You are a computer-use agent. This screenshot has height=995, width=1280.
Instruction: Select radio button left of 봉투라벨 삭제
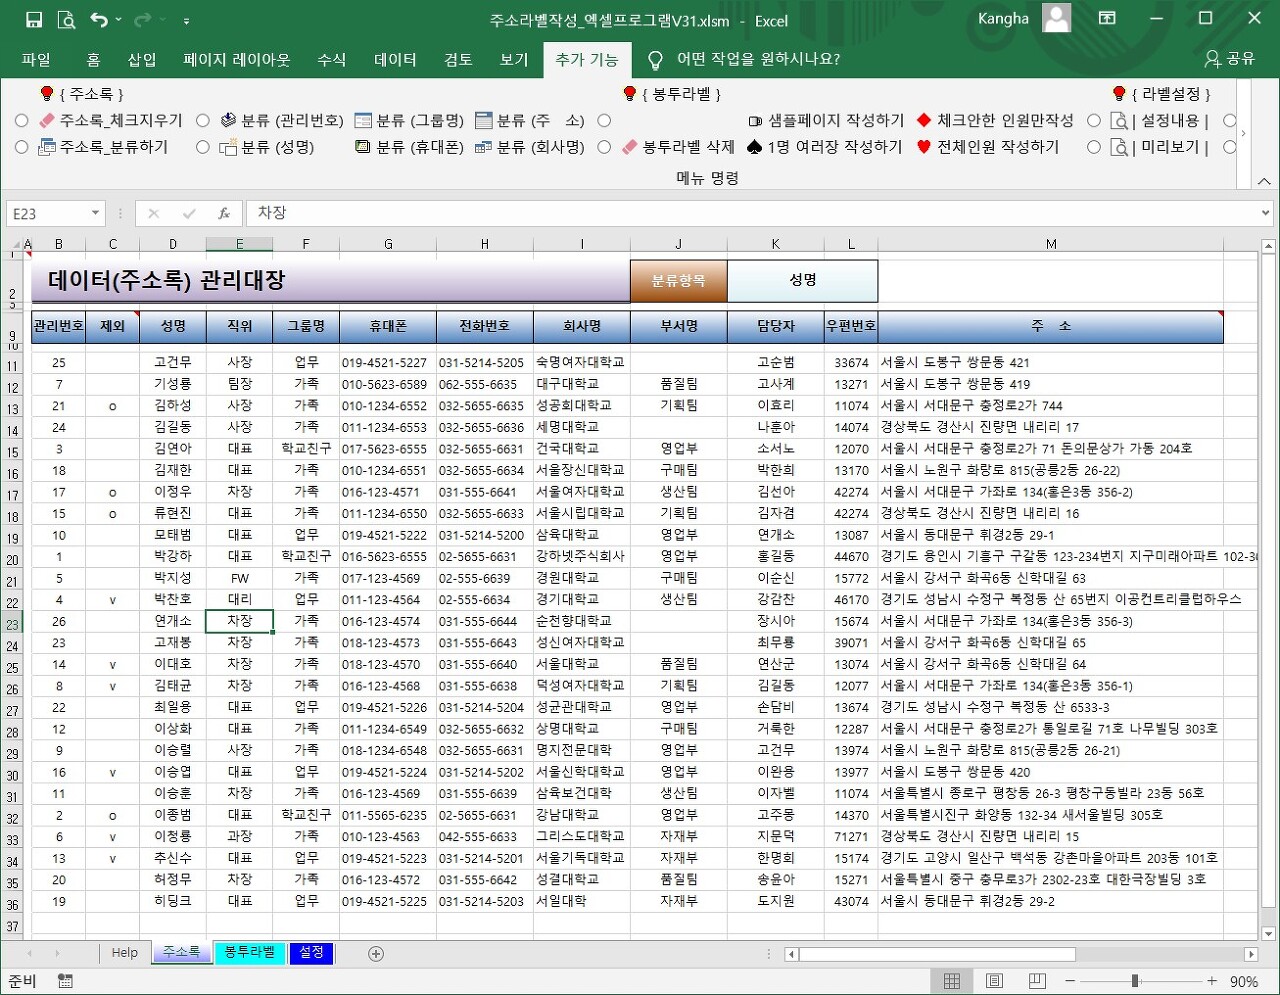[x=604, y=147]
